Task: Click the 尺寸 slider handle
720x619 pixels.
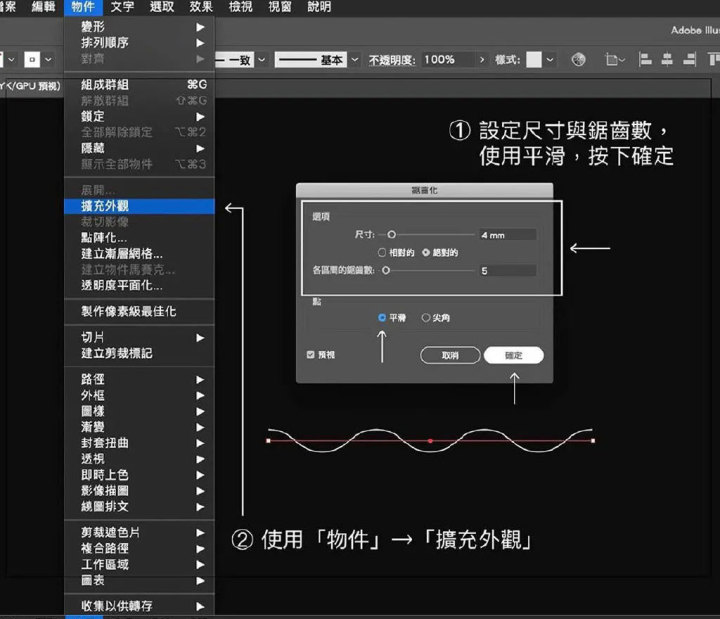Action: pos(391,235)
